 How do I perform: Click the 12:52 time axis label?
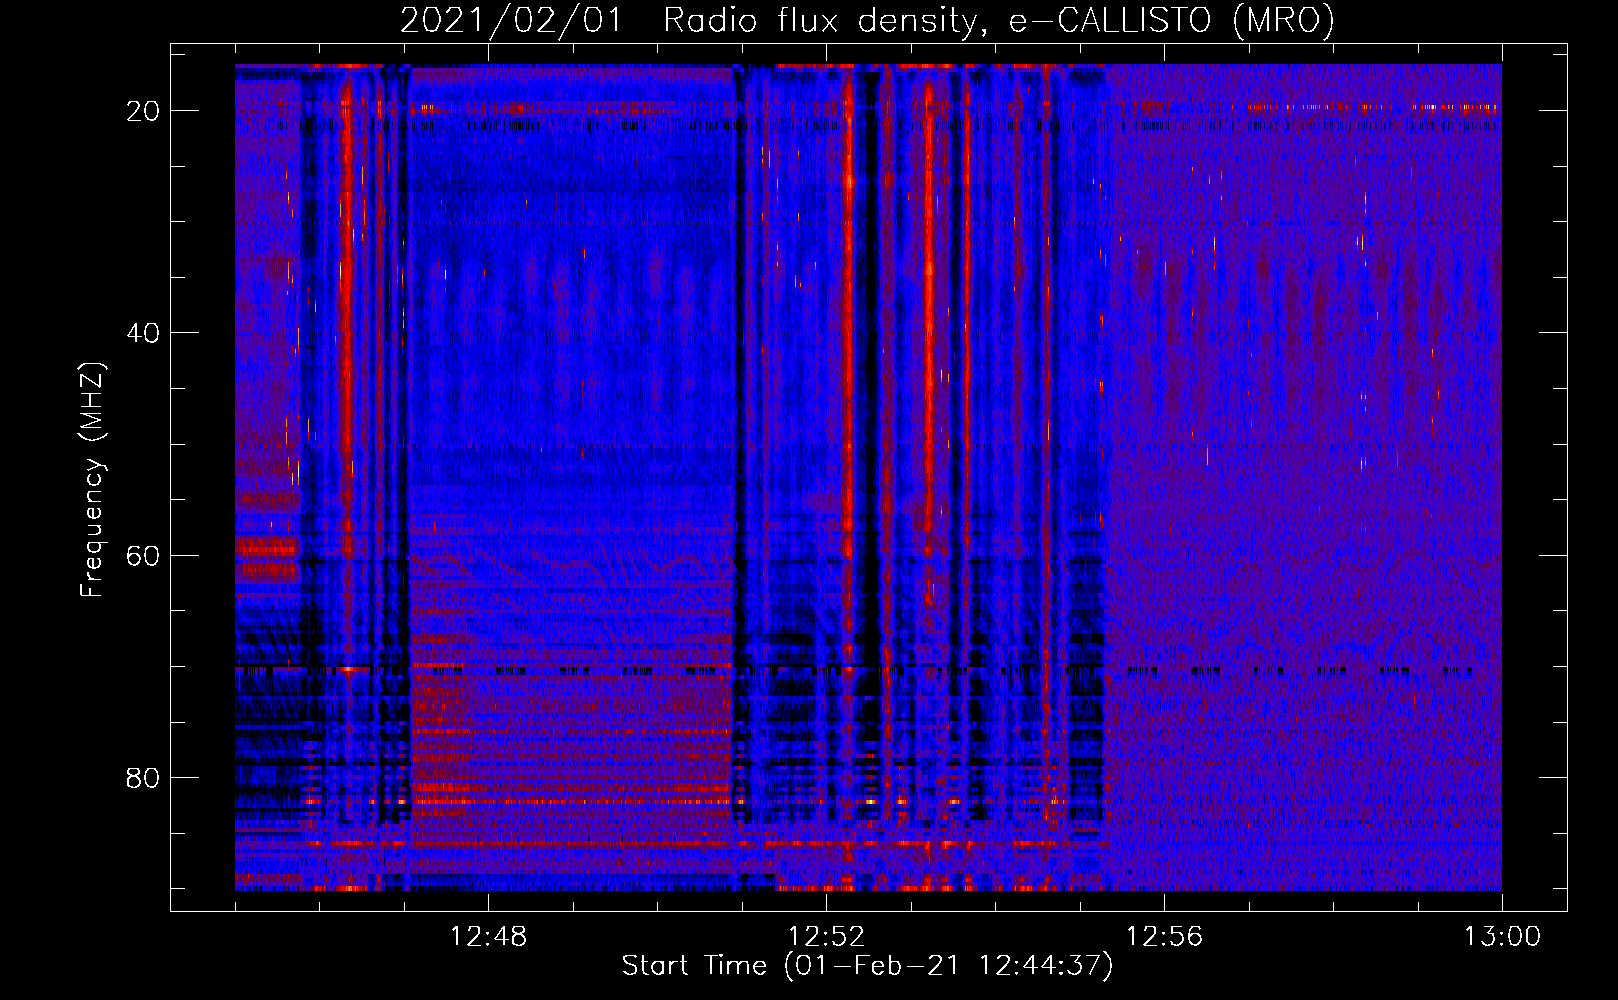tap(826, 937)
